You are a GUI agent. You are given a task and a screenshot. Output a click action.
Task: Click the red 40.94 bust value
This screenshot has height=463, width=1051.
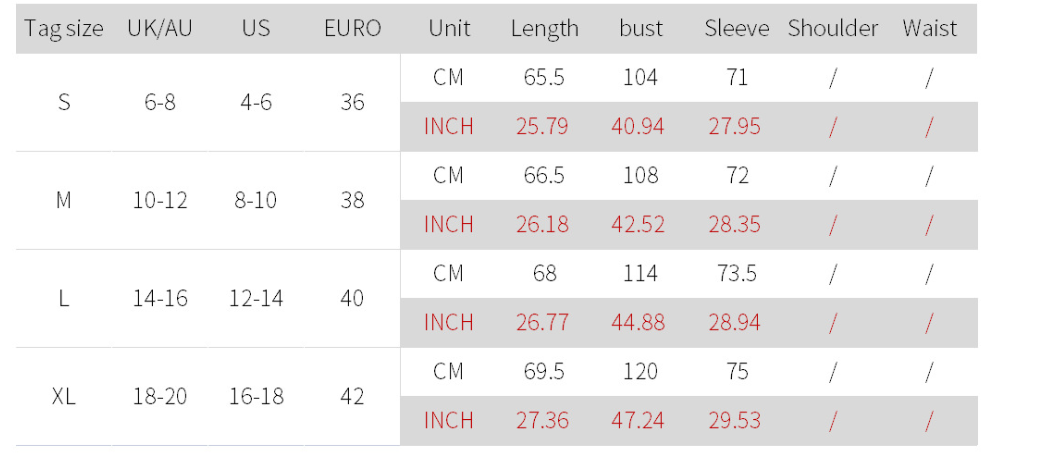click(637, 127)
